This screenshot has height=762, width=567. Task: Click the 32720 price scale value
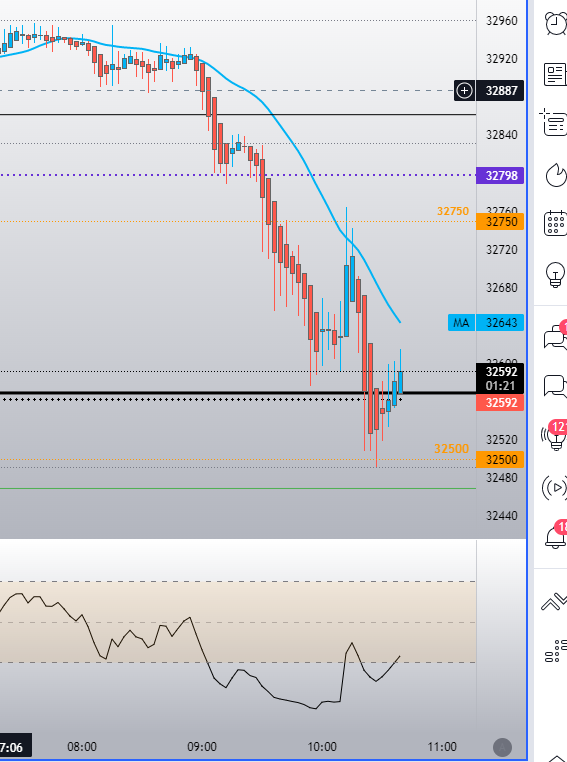pyautogui.click(x=501, y=250)
